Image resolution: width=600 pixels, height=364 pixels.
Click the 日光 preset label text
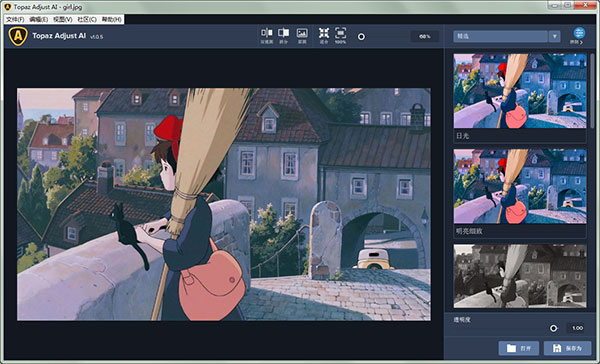[462, 136]
